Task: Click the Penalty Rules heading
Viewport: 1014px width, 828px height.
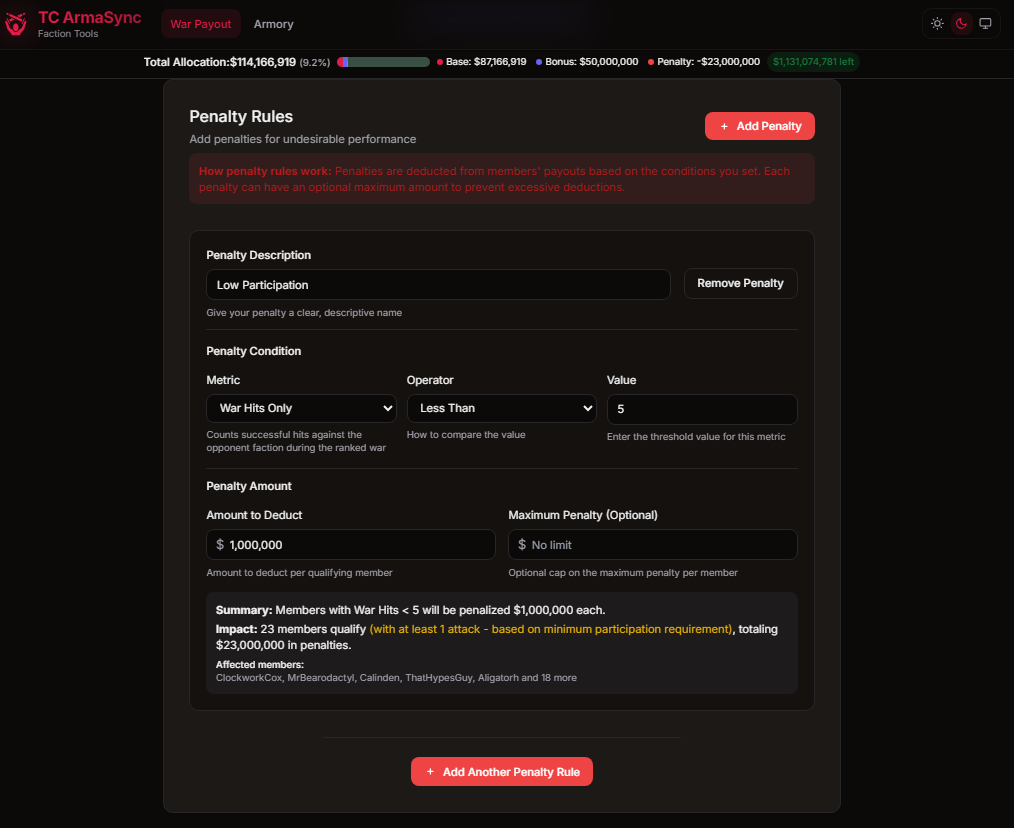Action: (241, 116)
